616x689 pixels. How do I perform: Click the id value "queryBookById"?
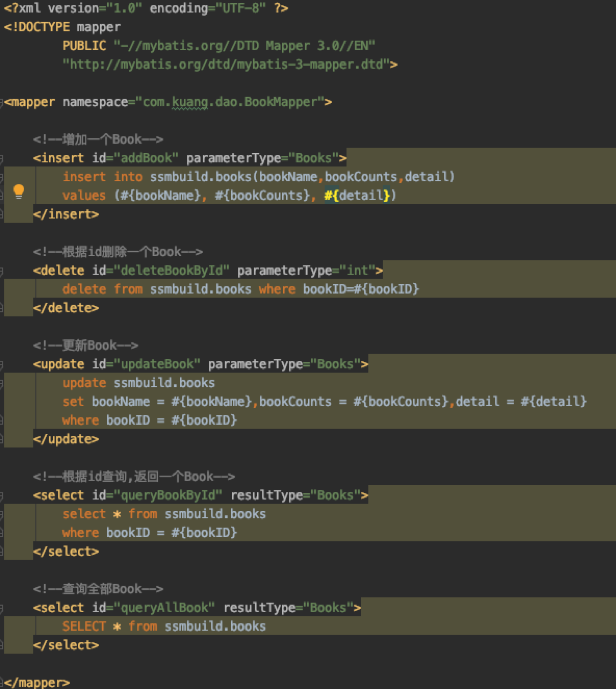168,496
